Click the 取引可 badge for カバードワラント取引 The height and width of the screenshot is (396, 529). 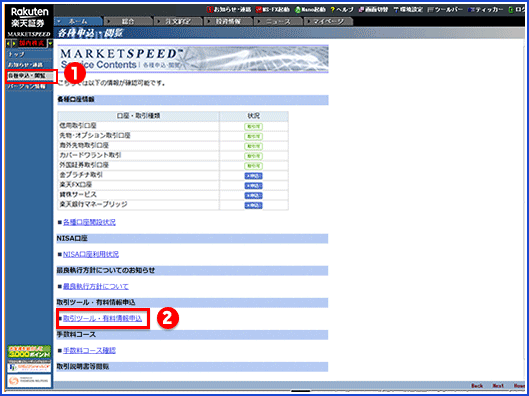pos(253,156)
